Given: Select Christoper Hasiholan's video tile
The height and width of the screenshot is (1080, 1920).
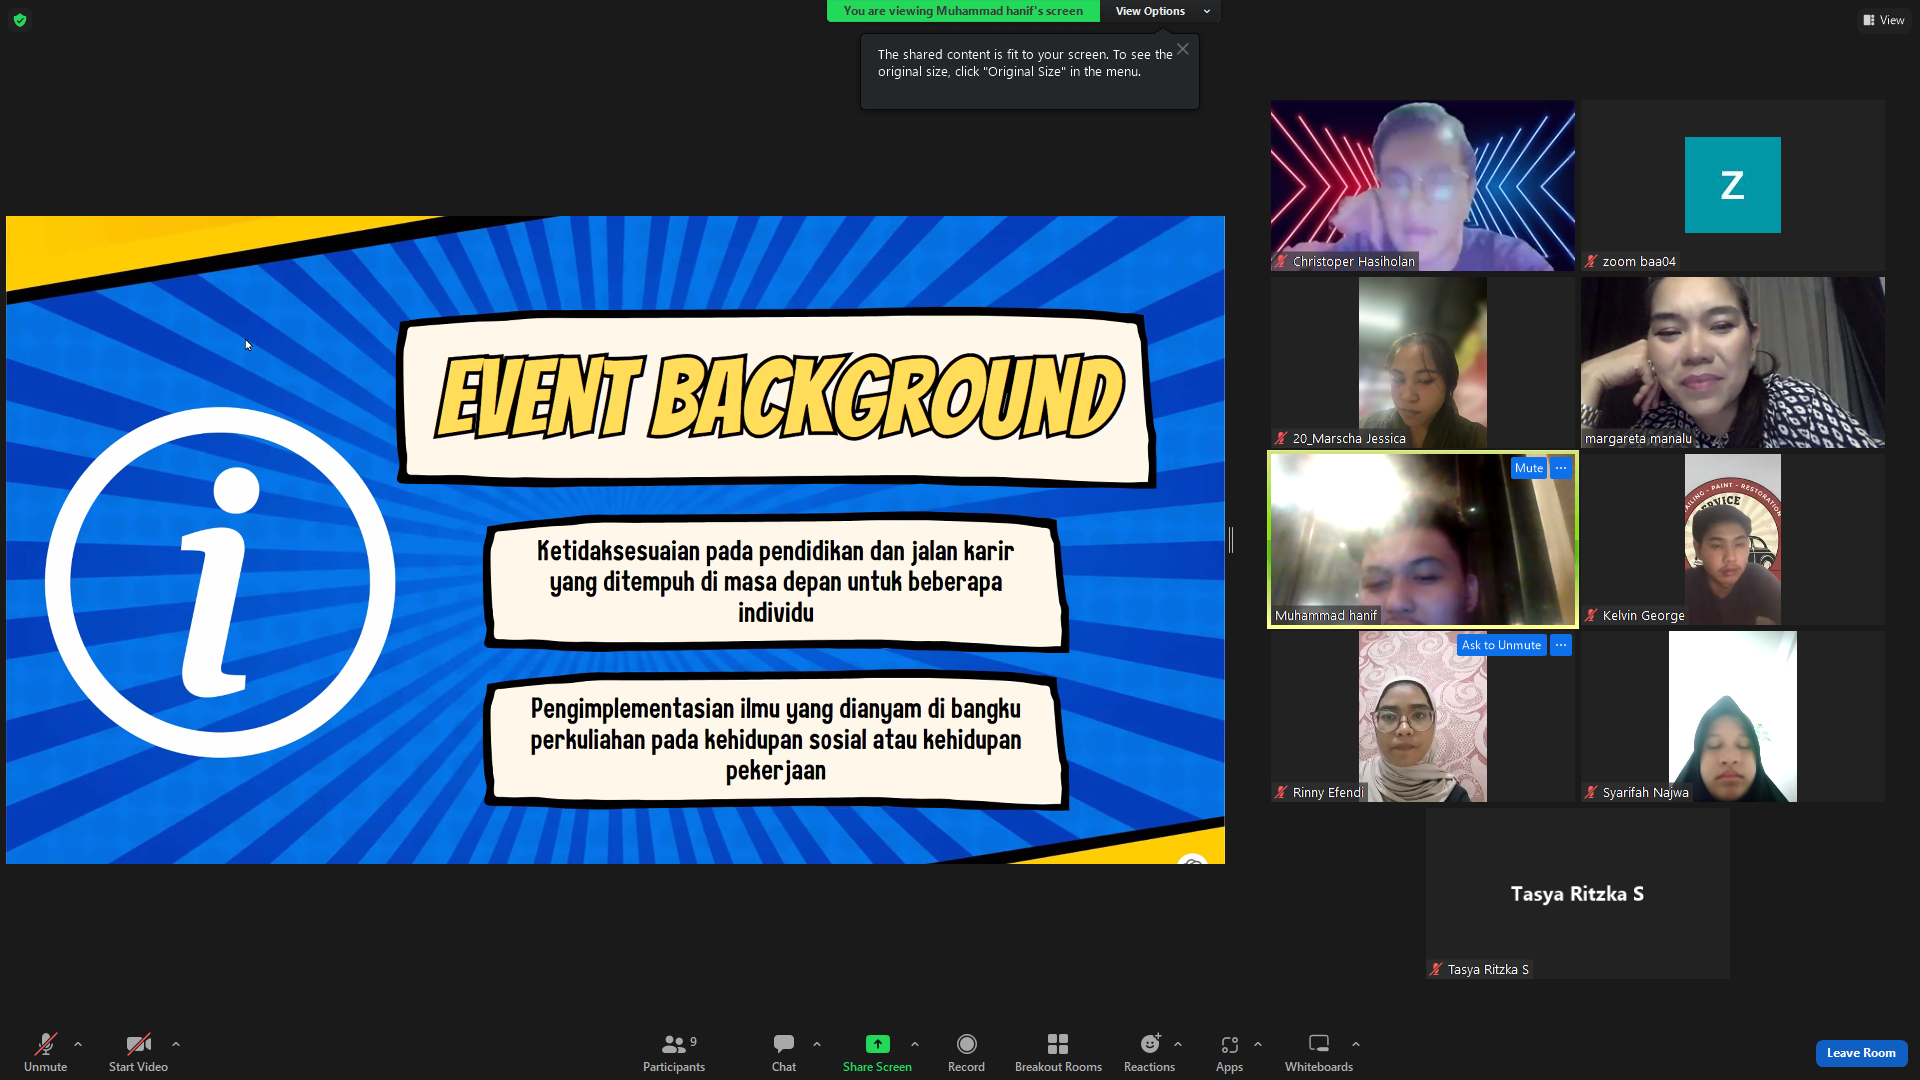Looking at the screenshot, I should click(1423, 185).
